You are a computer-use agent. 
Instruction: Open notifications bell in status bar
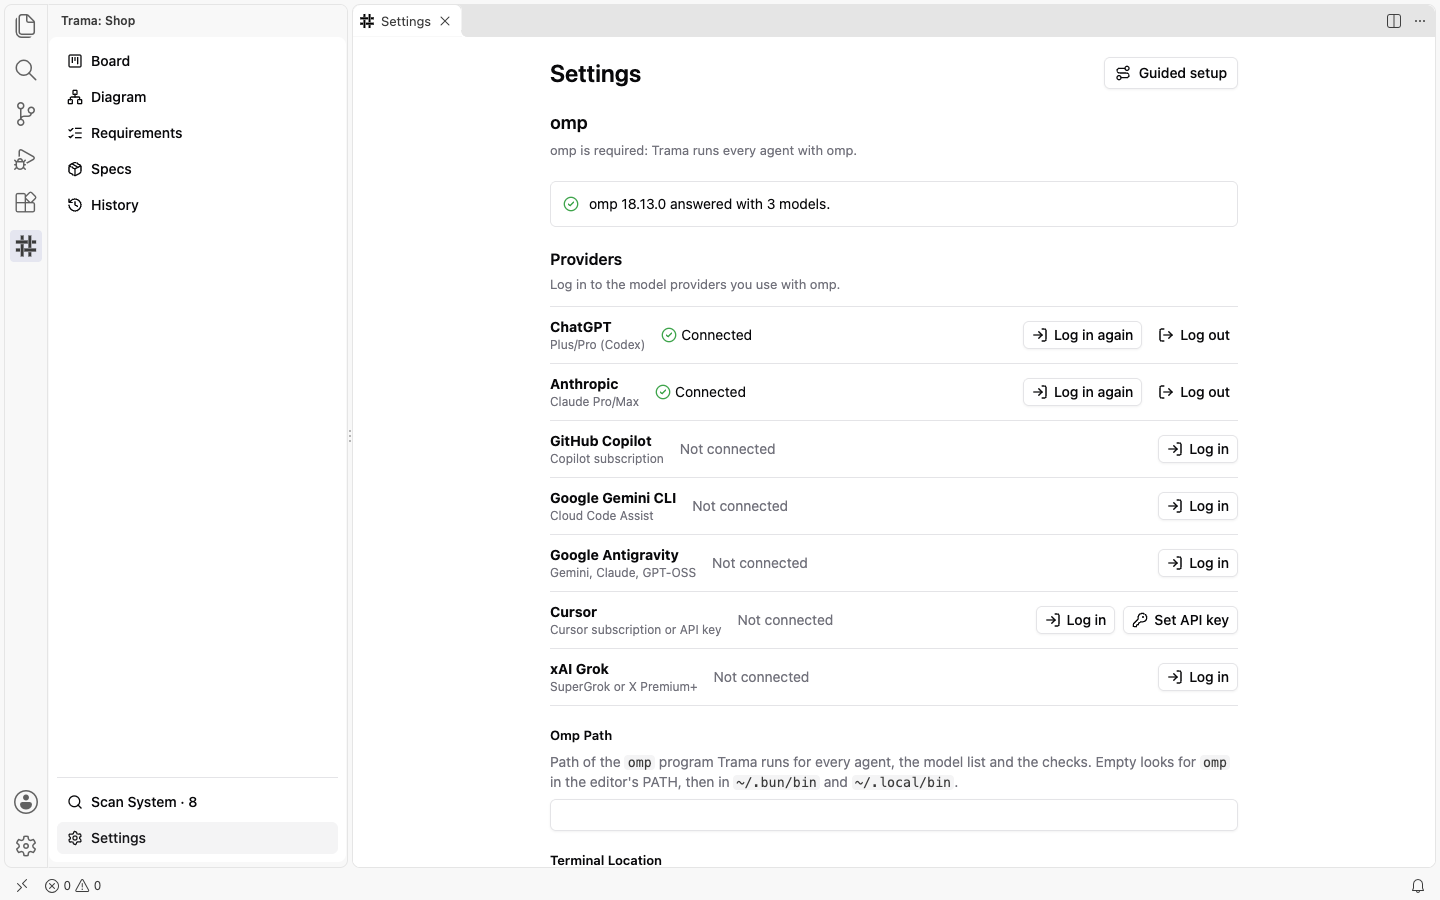[x=1418, y=886]
